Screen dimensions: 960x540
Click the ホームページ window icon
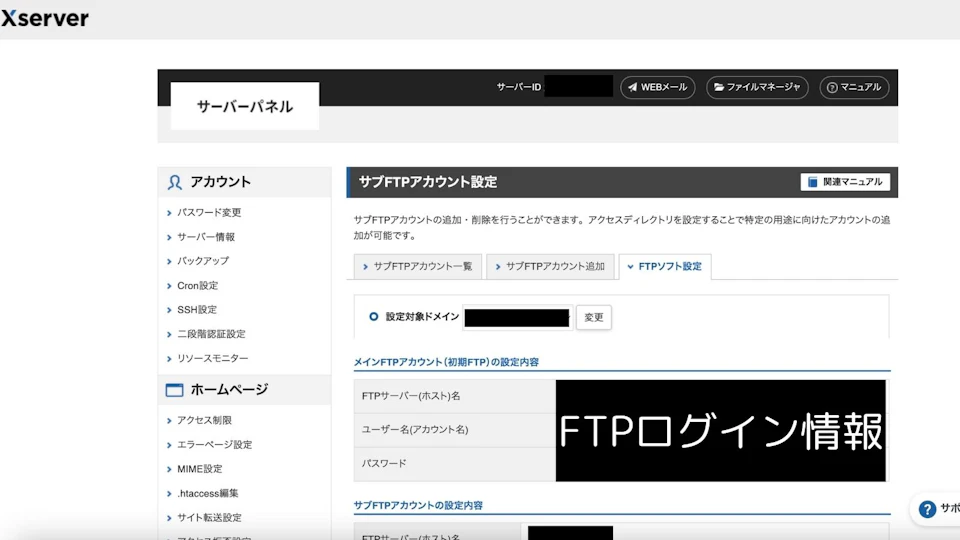pos(174,390)
